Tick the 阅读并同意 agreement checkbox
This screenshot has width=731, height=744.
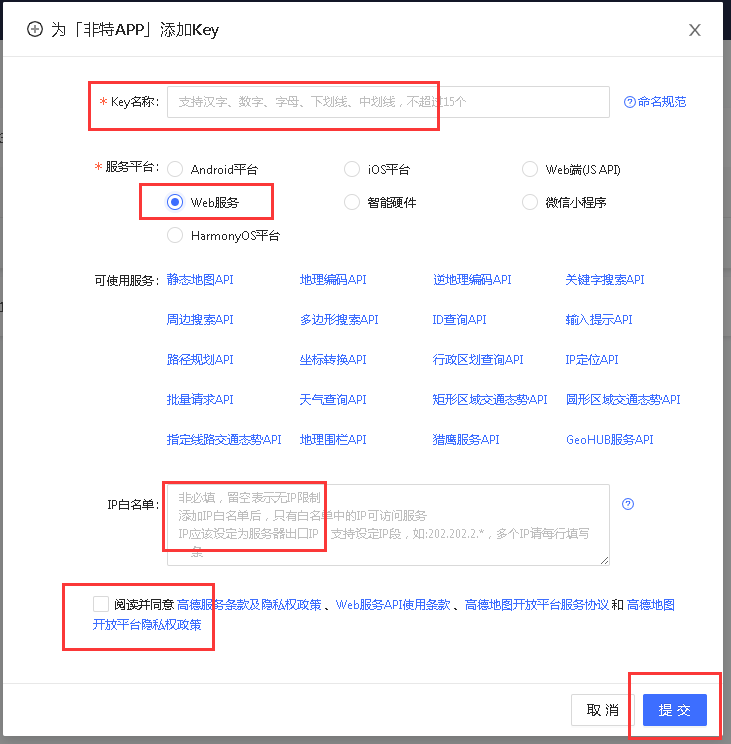point(100,604)
